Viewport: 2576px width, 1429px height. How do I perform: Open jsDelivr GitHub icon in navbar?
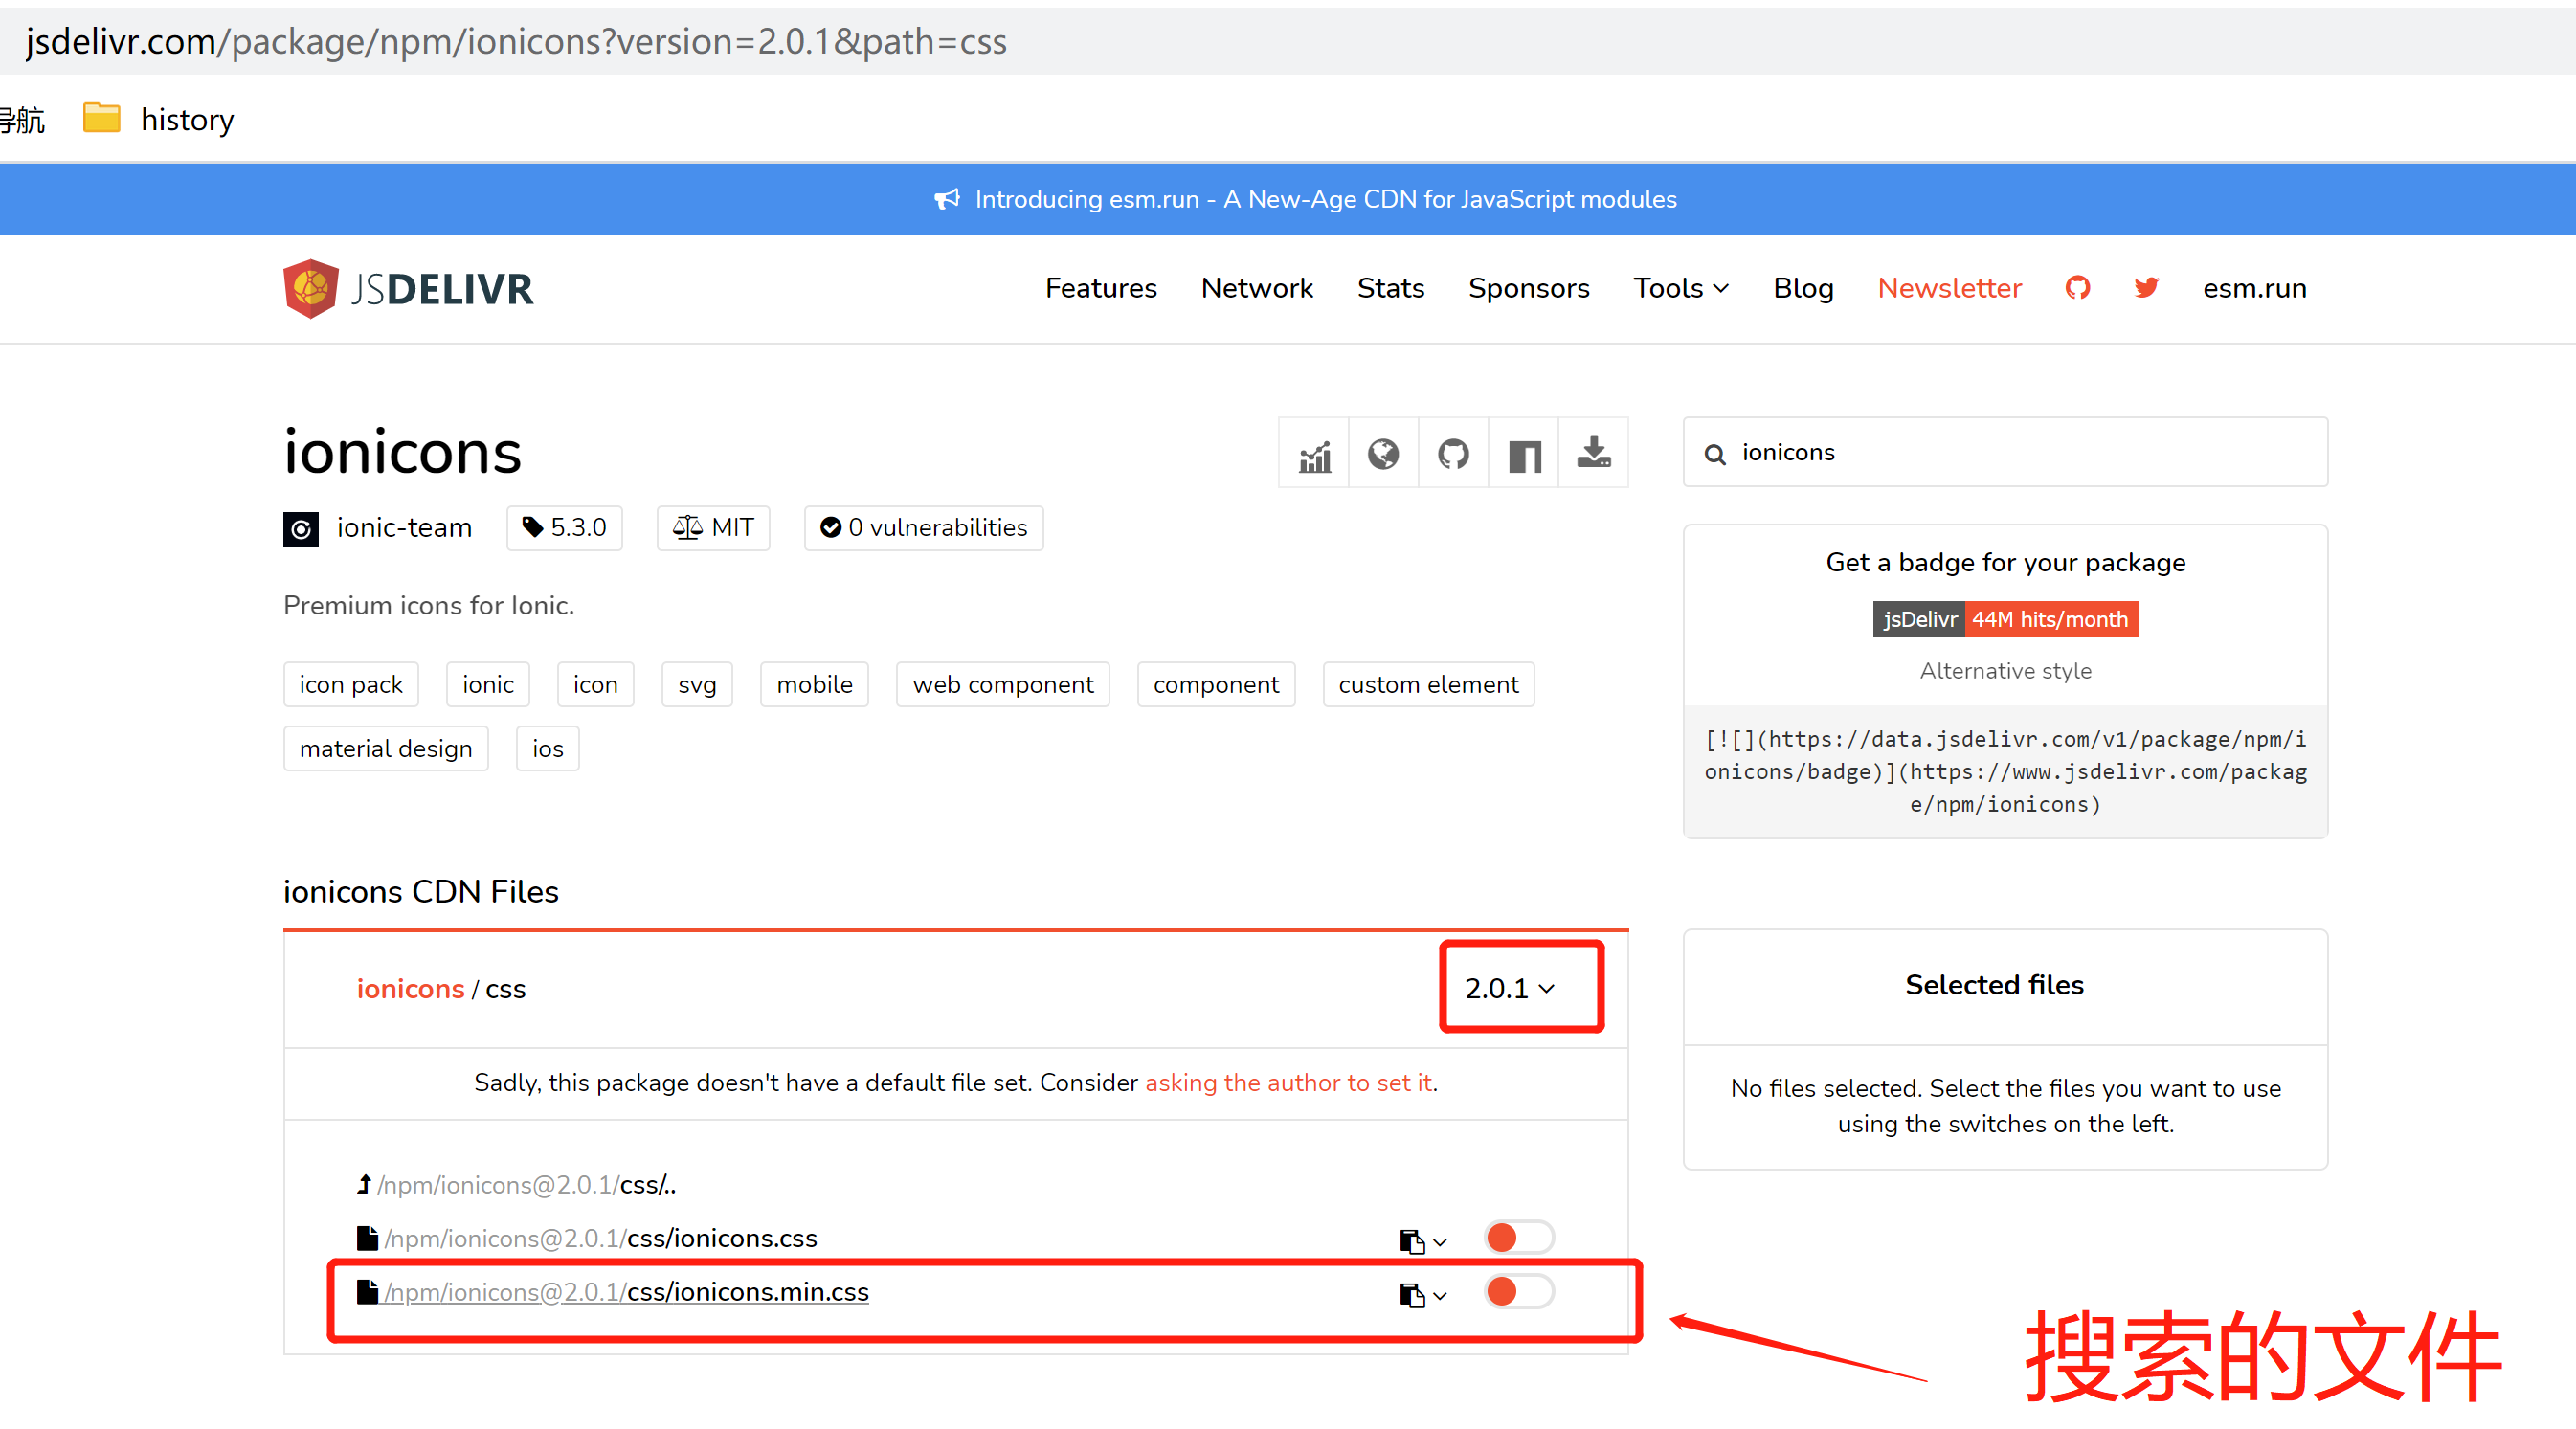(2077, 288)
